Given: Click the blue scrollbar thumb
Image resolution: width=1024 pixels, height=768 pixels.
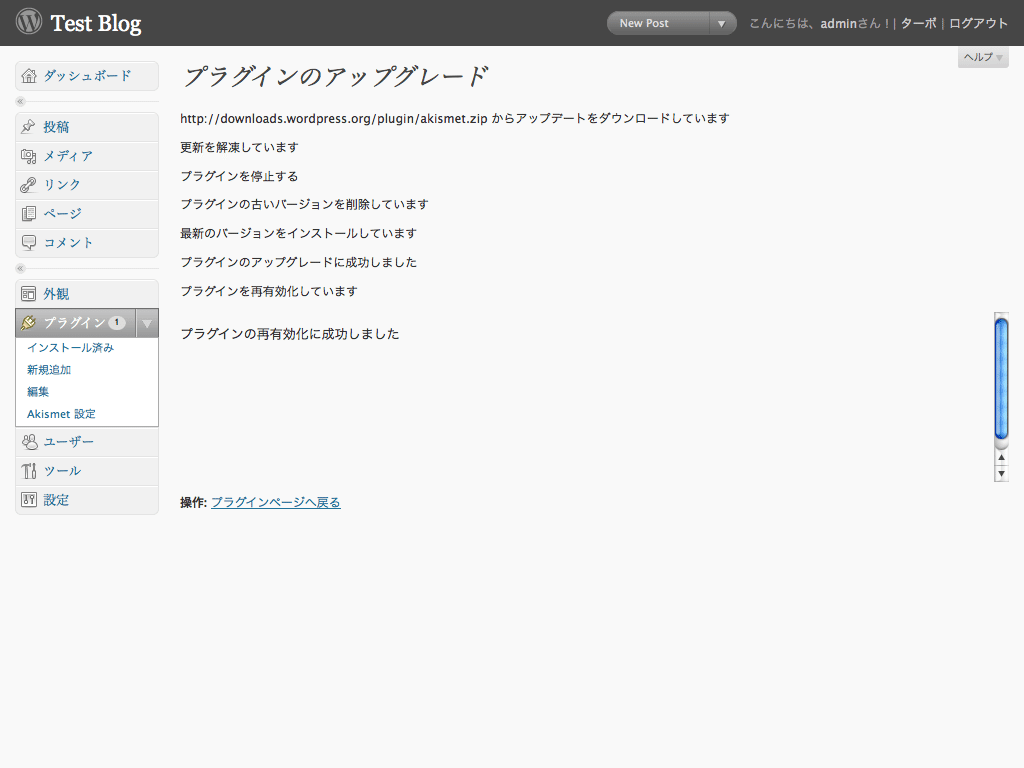Looking at the screenshot, I should [x=1001, y=379].
